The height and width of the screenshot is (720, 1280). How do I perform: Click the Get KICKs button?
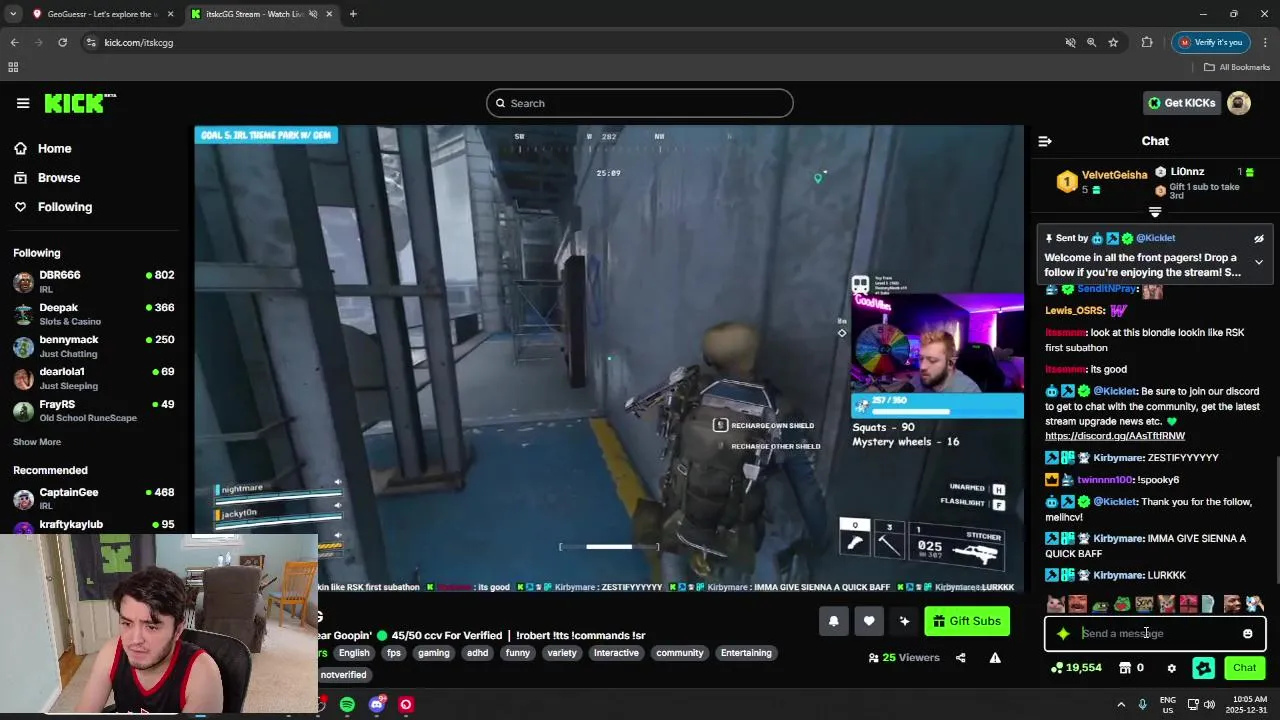click(x=1182, y=103)
